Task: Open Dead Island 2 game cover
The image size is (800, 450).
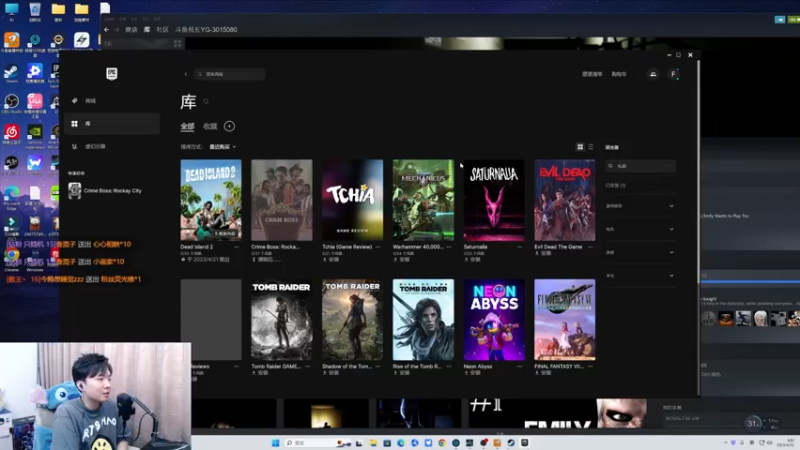Action: point(211,199)
